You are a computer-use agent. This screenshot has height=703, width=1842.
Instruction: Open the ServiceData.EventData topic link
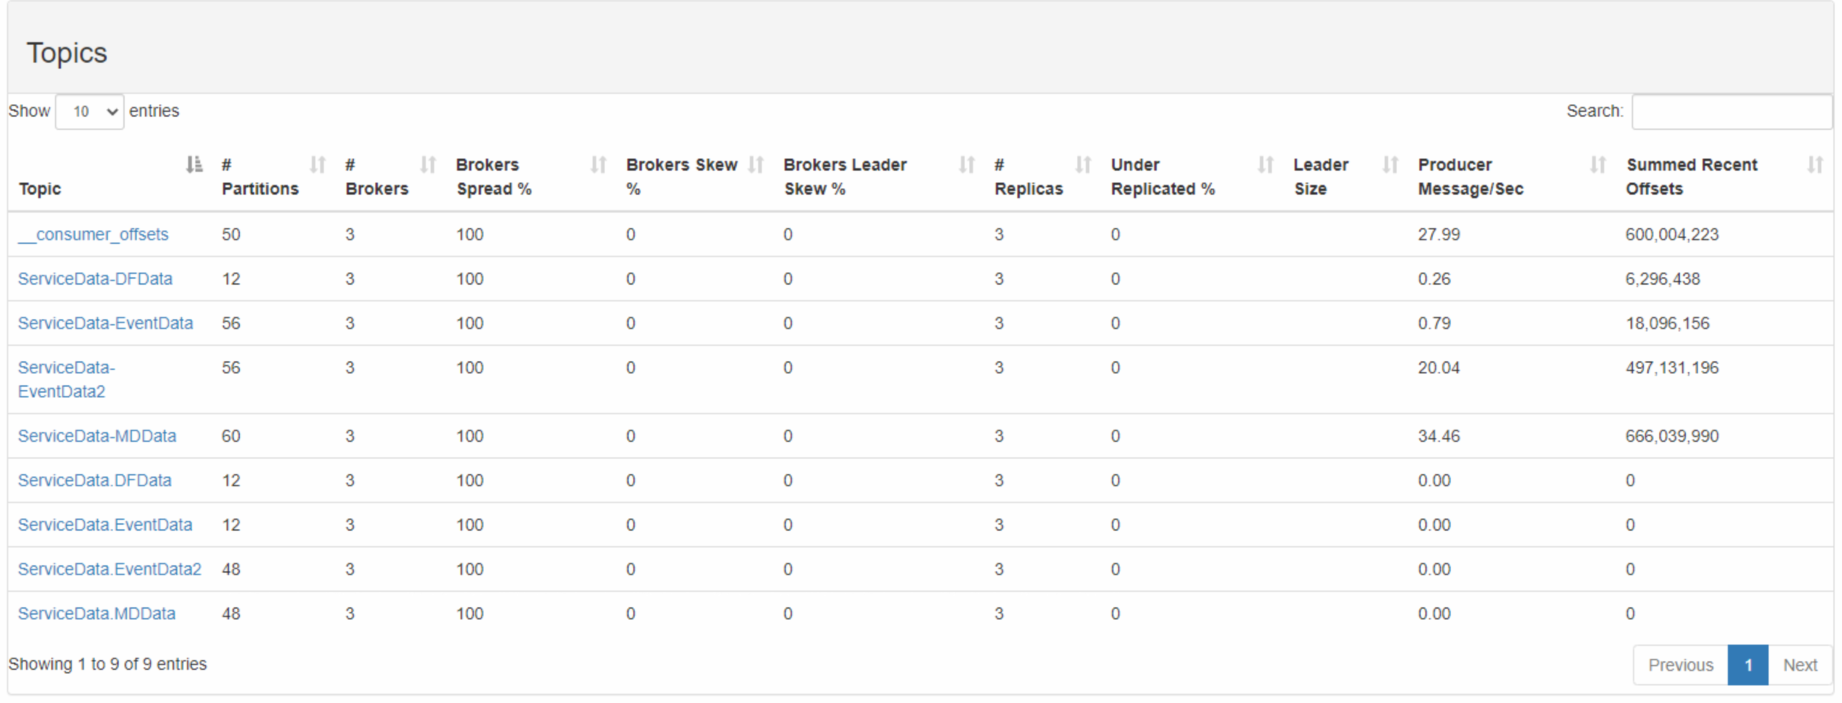point(105,525)
